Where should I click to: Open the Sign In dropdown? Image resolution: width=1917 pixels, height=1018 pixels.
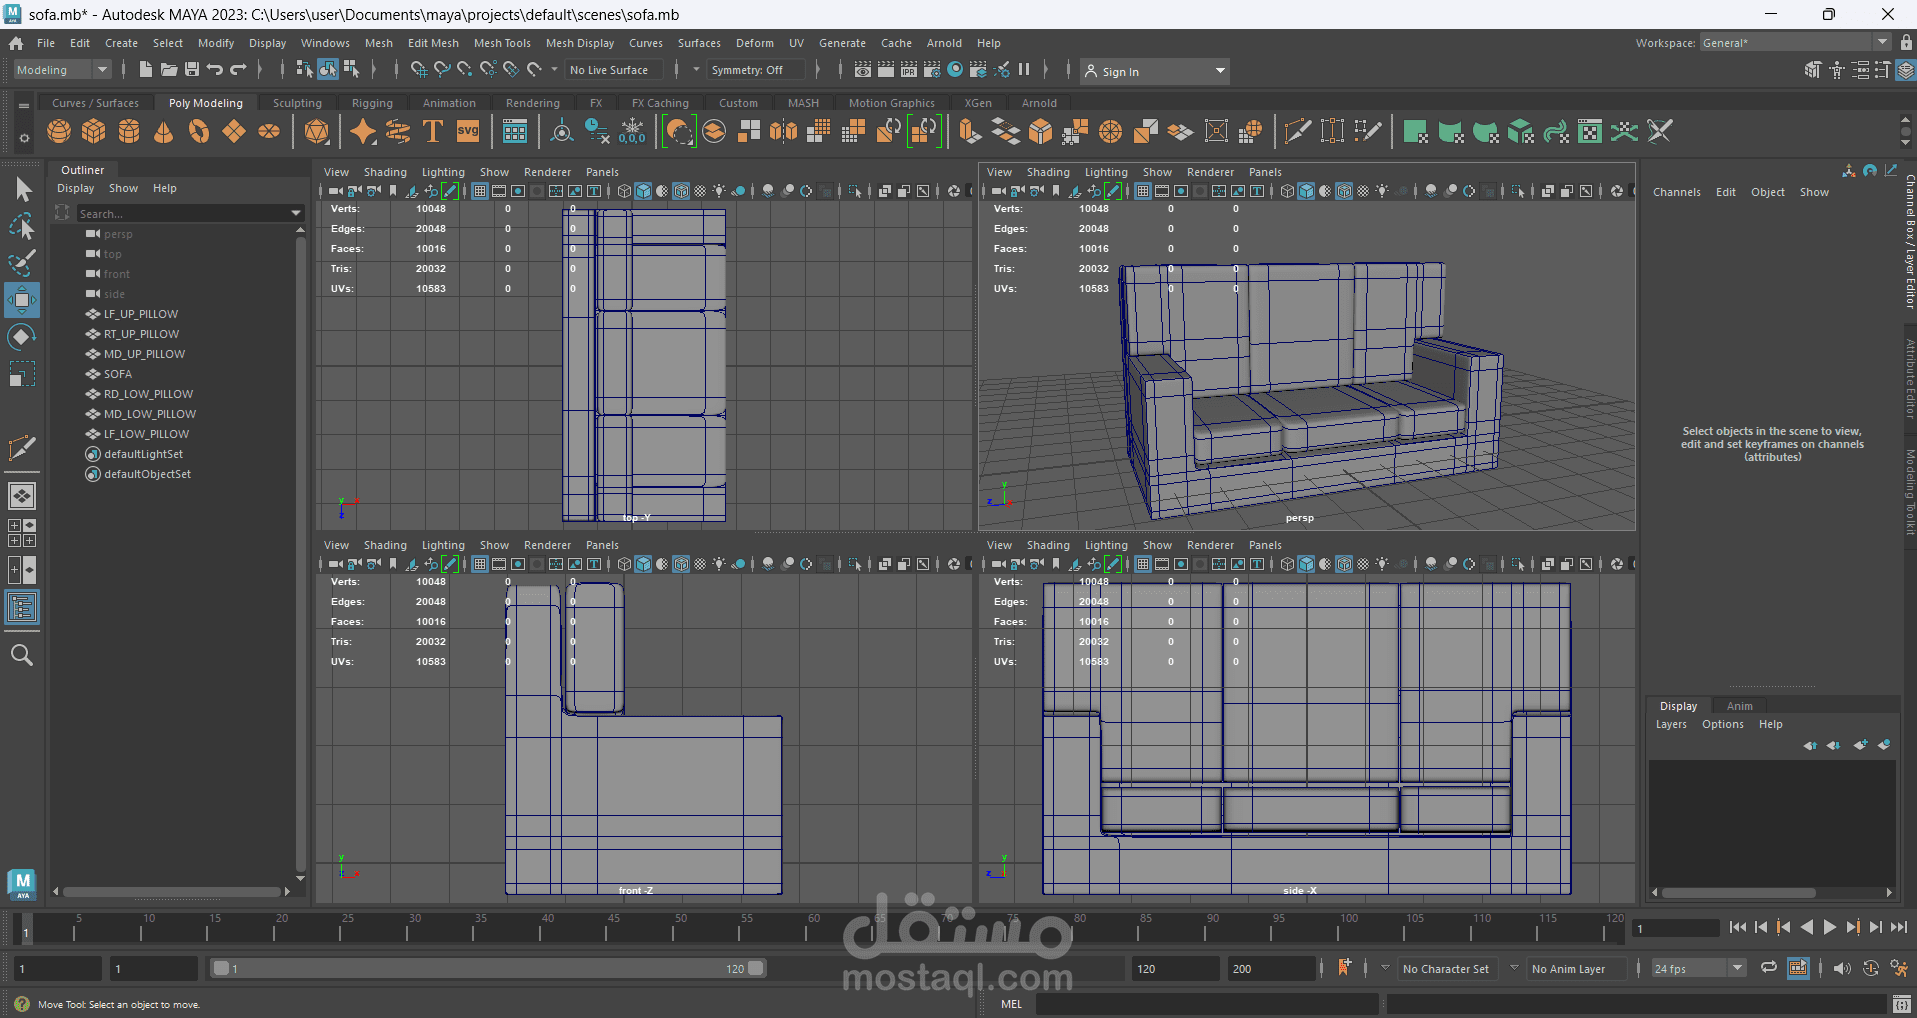click(1156, 71)
